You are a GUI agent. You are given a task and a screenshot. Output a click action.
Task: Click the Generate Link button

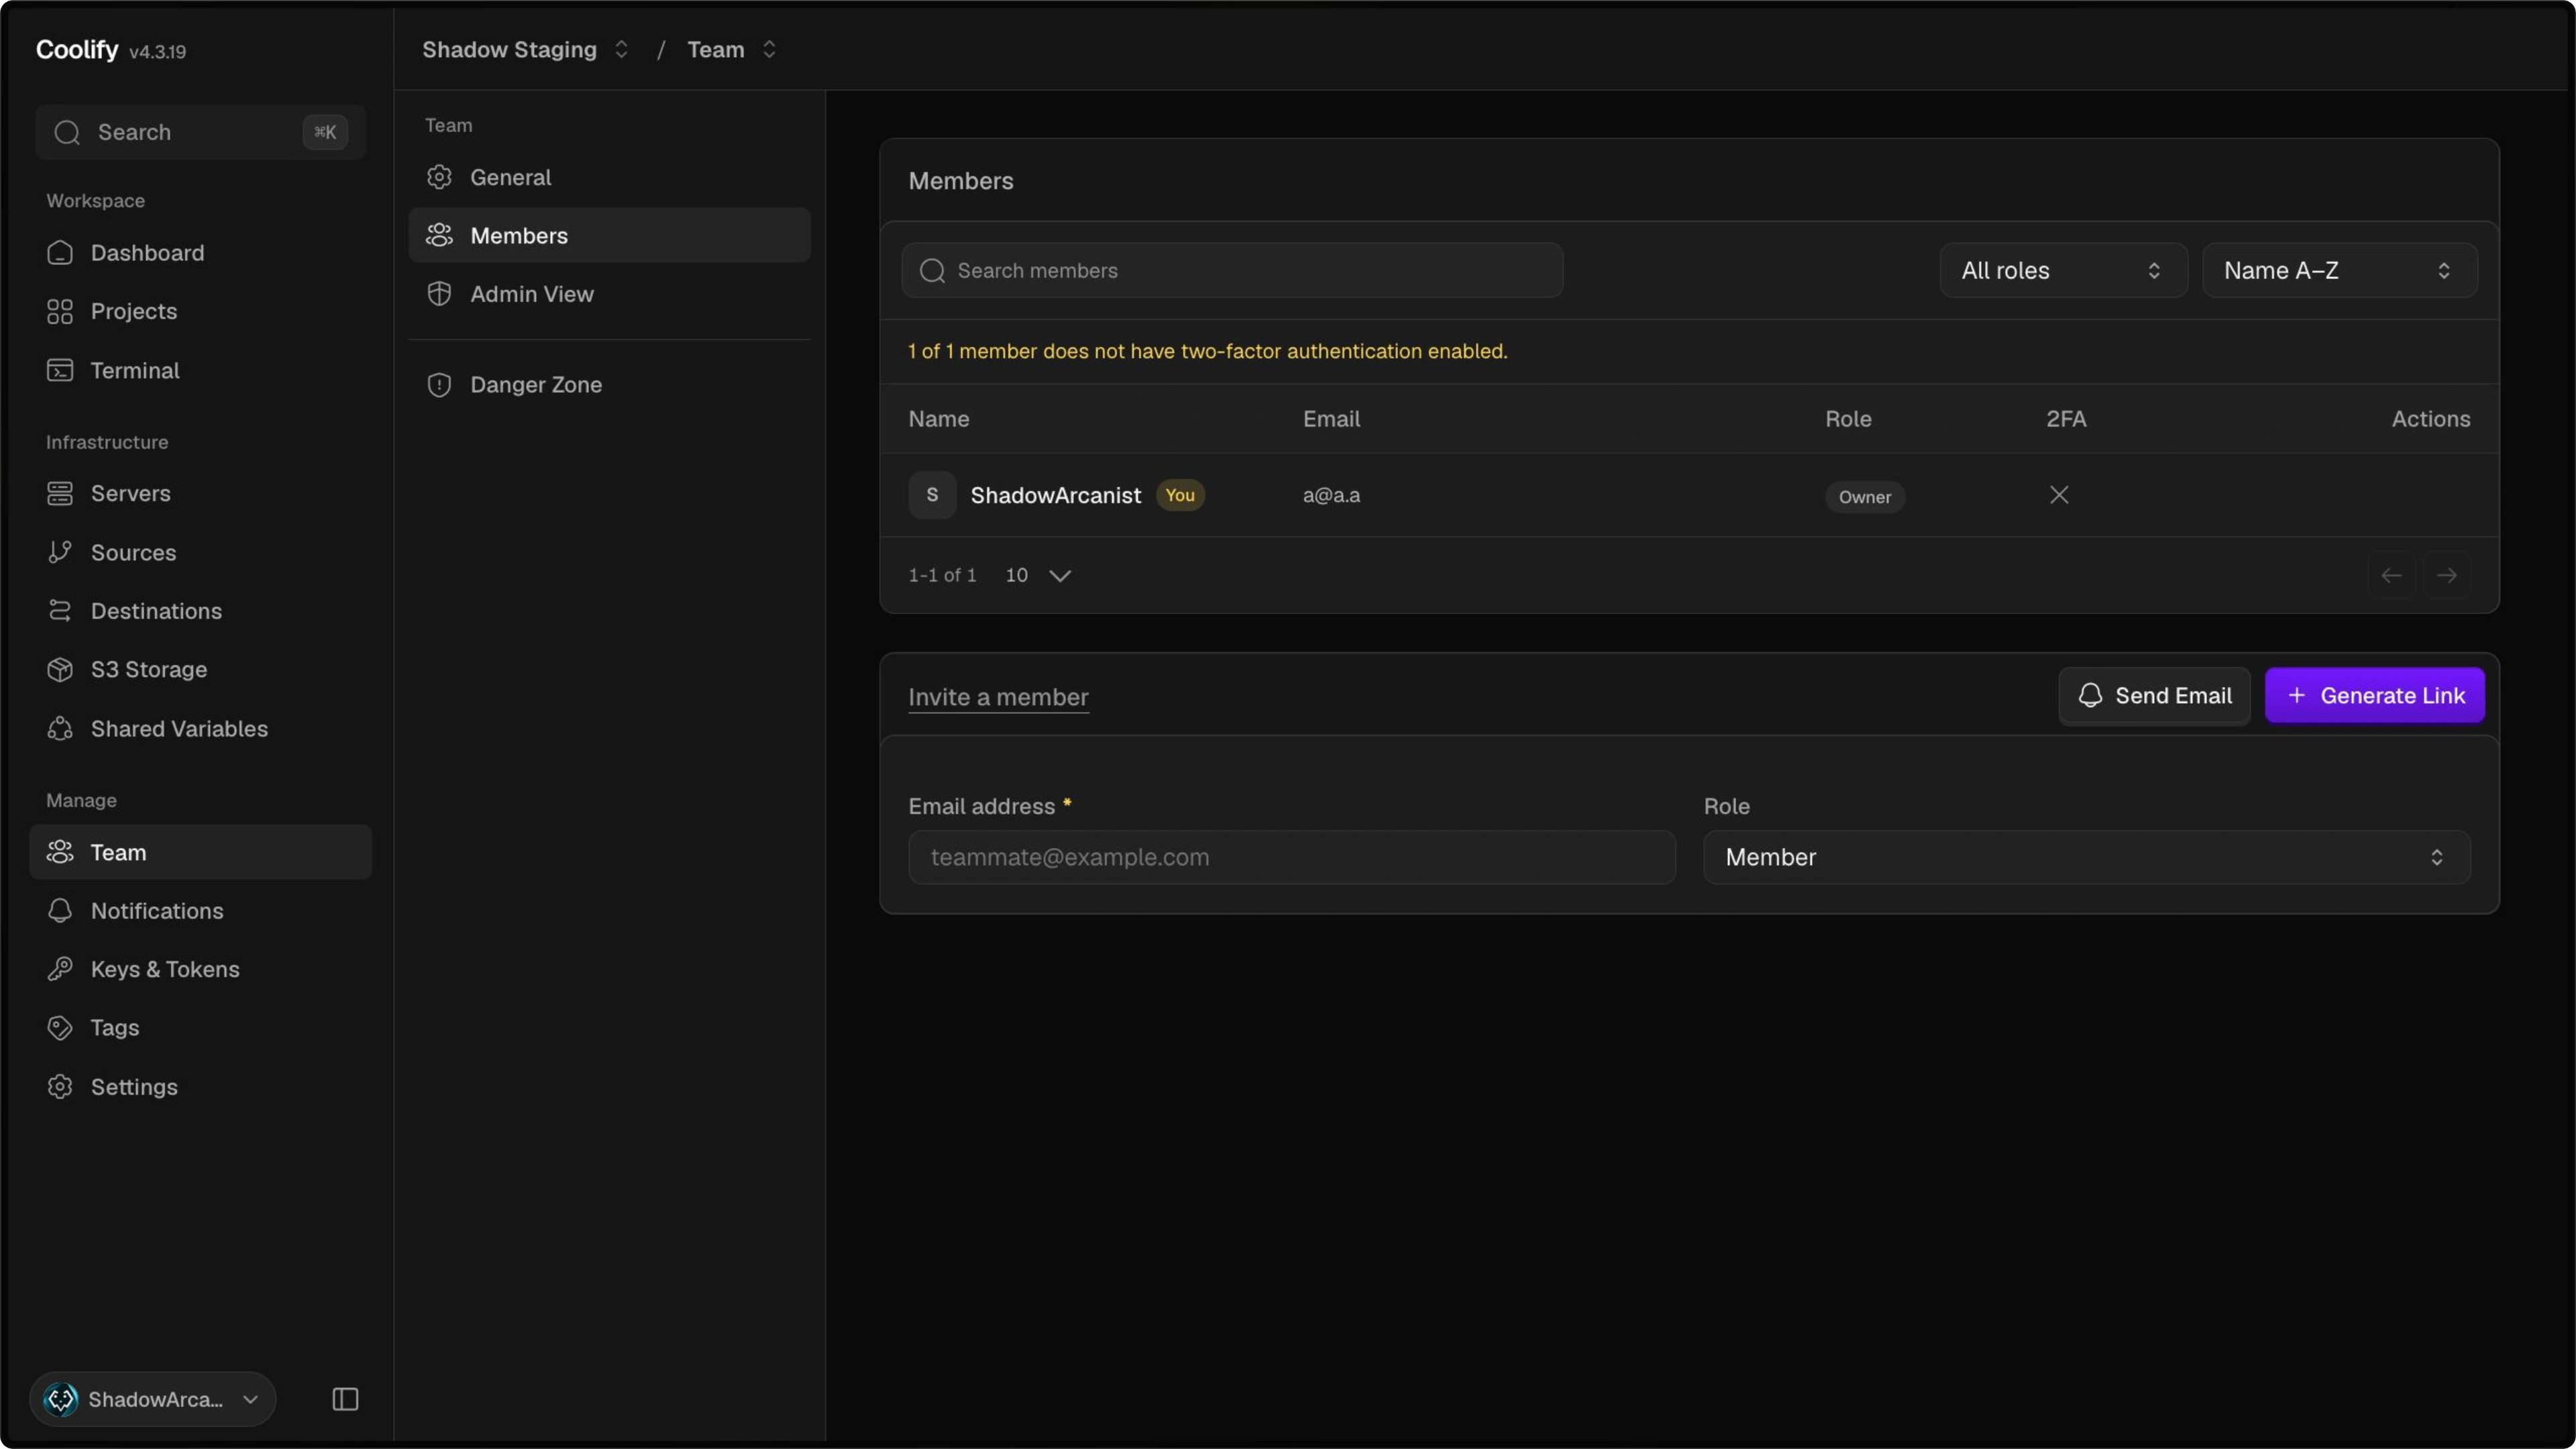pos(2374,696)
